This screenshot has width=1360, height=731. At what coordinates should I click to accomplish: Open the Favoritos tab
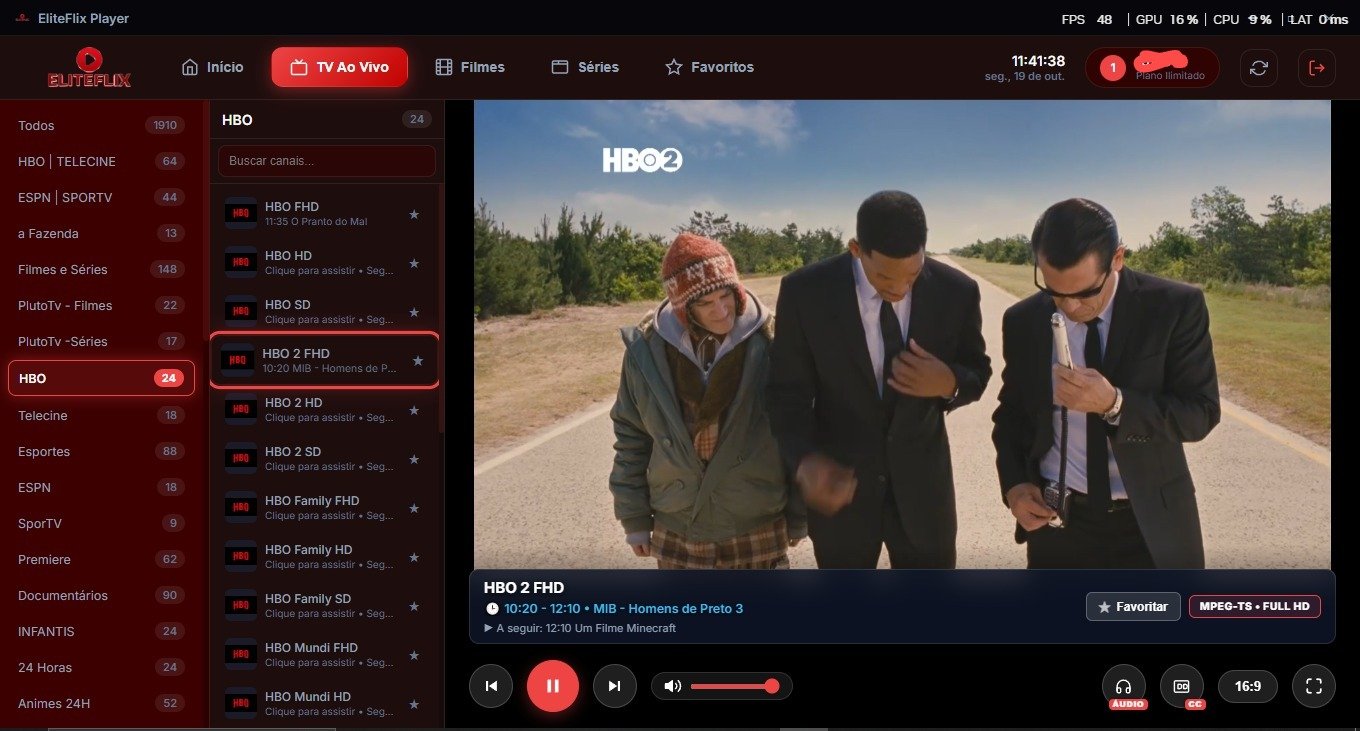click(x=710, y=67)
